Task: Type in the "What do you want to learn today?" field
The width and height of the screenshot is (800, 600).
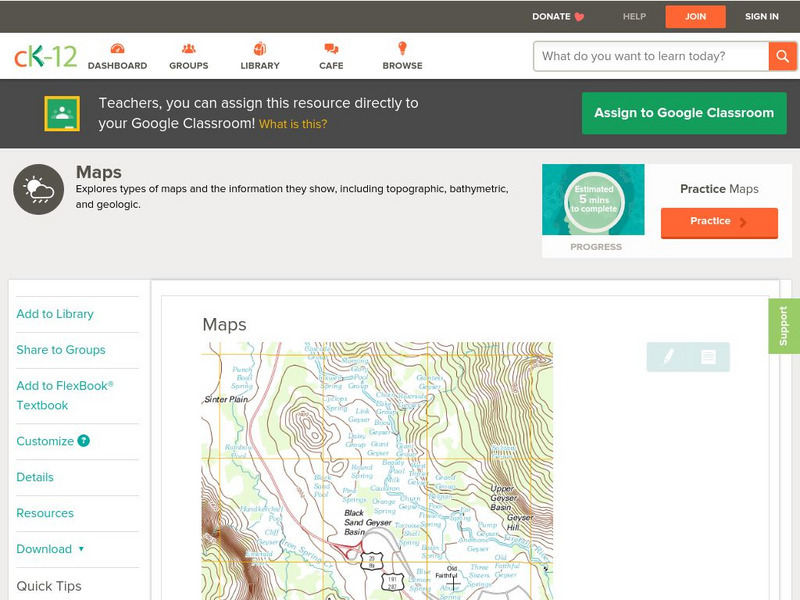Action: pos(650,56)
